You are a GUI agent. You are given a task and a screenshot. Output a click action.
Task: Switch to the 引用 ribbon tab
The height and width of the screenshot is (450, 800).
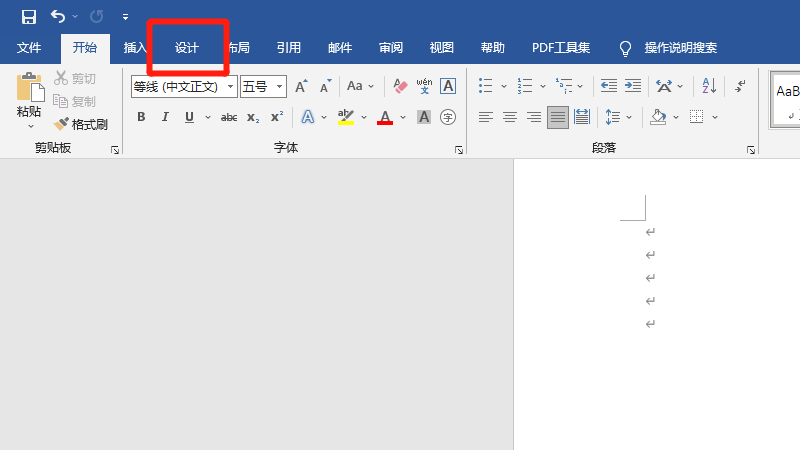pyautogui.click(x=289, y=47)
